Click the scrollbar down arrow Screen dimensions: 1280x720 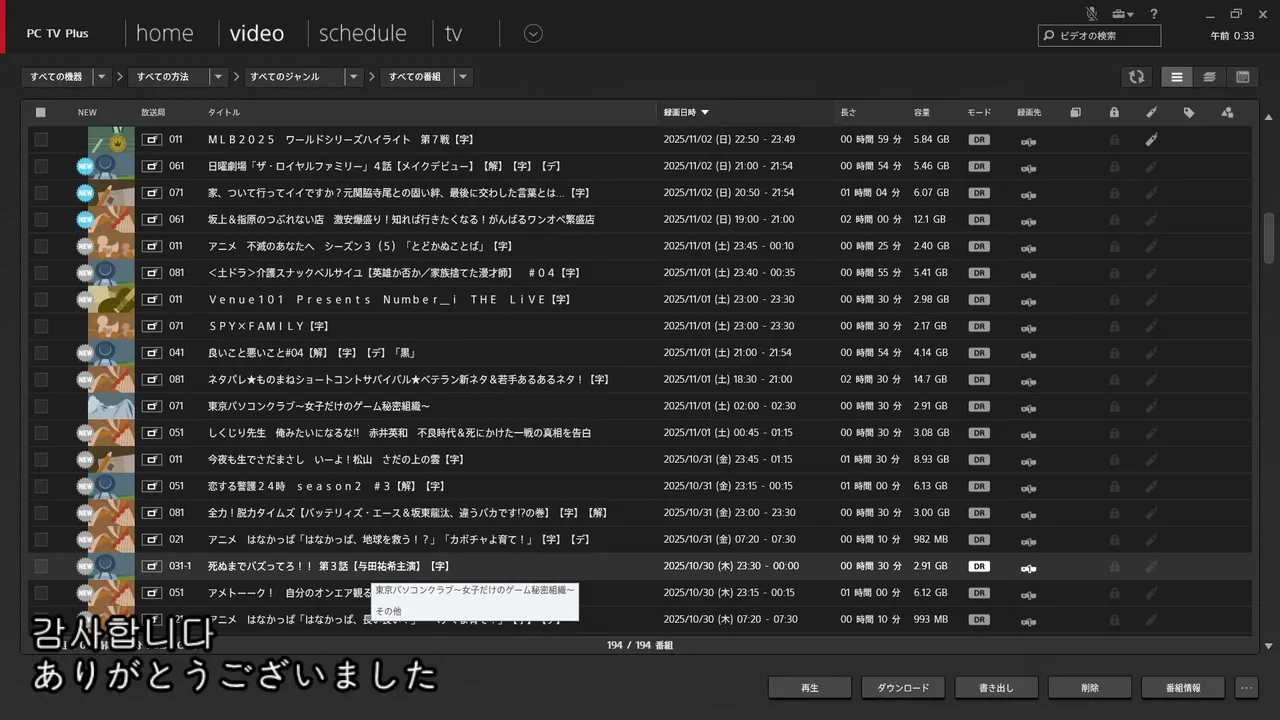tap(1269, 647)
